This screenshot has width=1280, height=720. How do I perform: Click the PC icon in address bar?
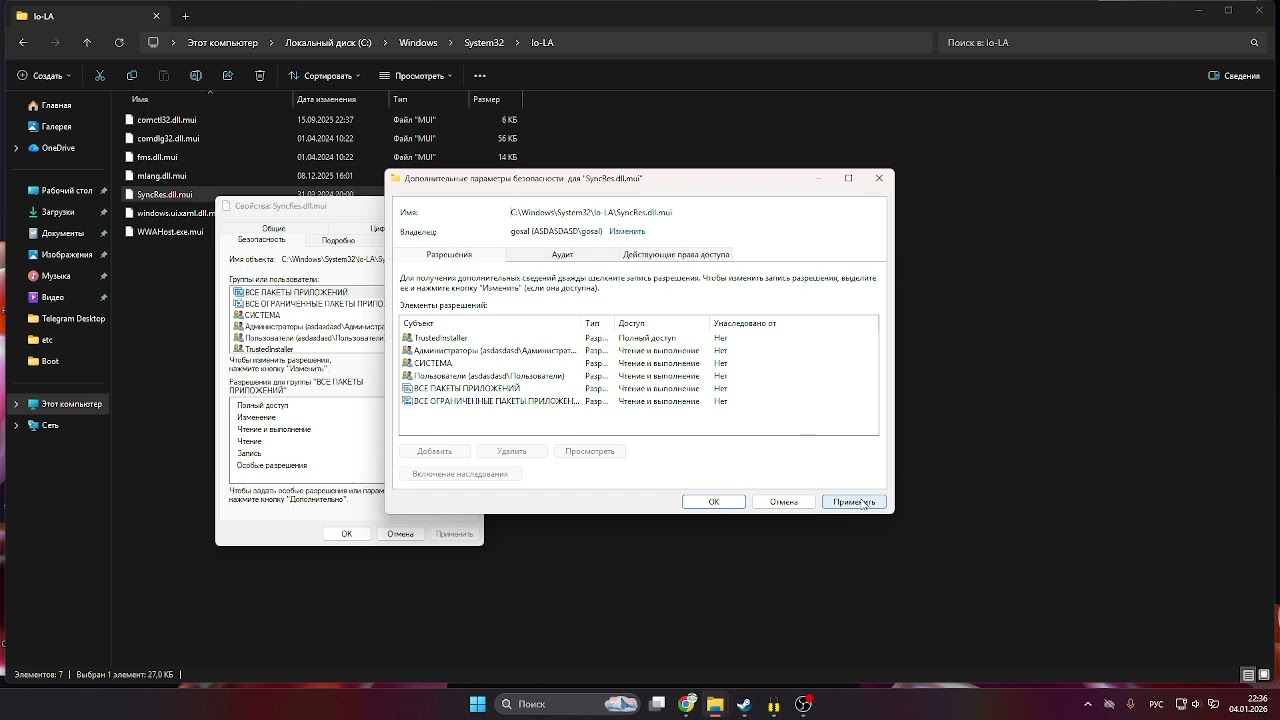tap(153, 43)
